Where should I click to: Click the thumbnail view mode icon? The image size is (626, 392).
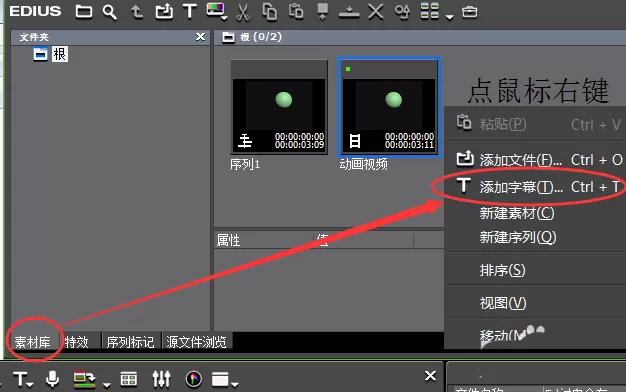pyautogui.click(x=430, y=11)
